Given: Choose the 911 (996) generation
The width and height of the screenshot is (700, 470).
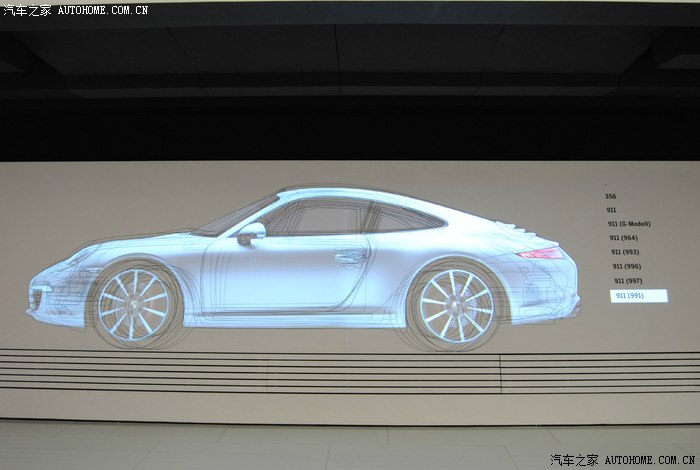Looking at the screenshot, I should click(627, 266).
